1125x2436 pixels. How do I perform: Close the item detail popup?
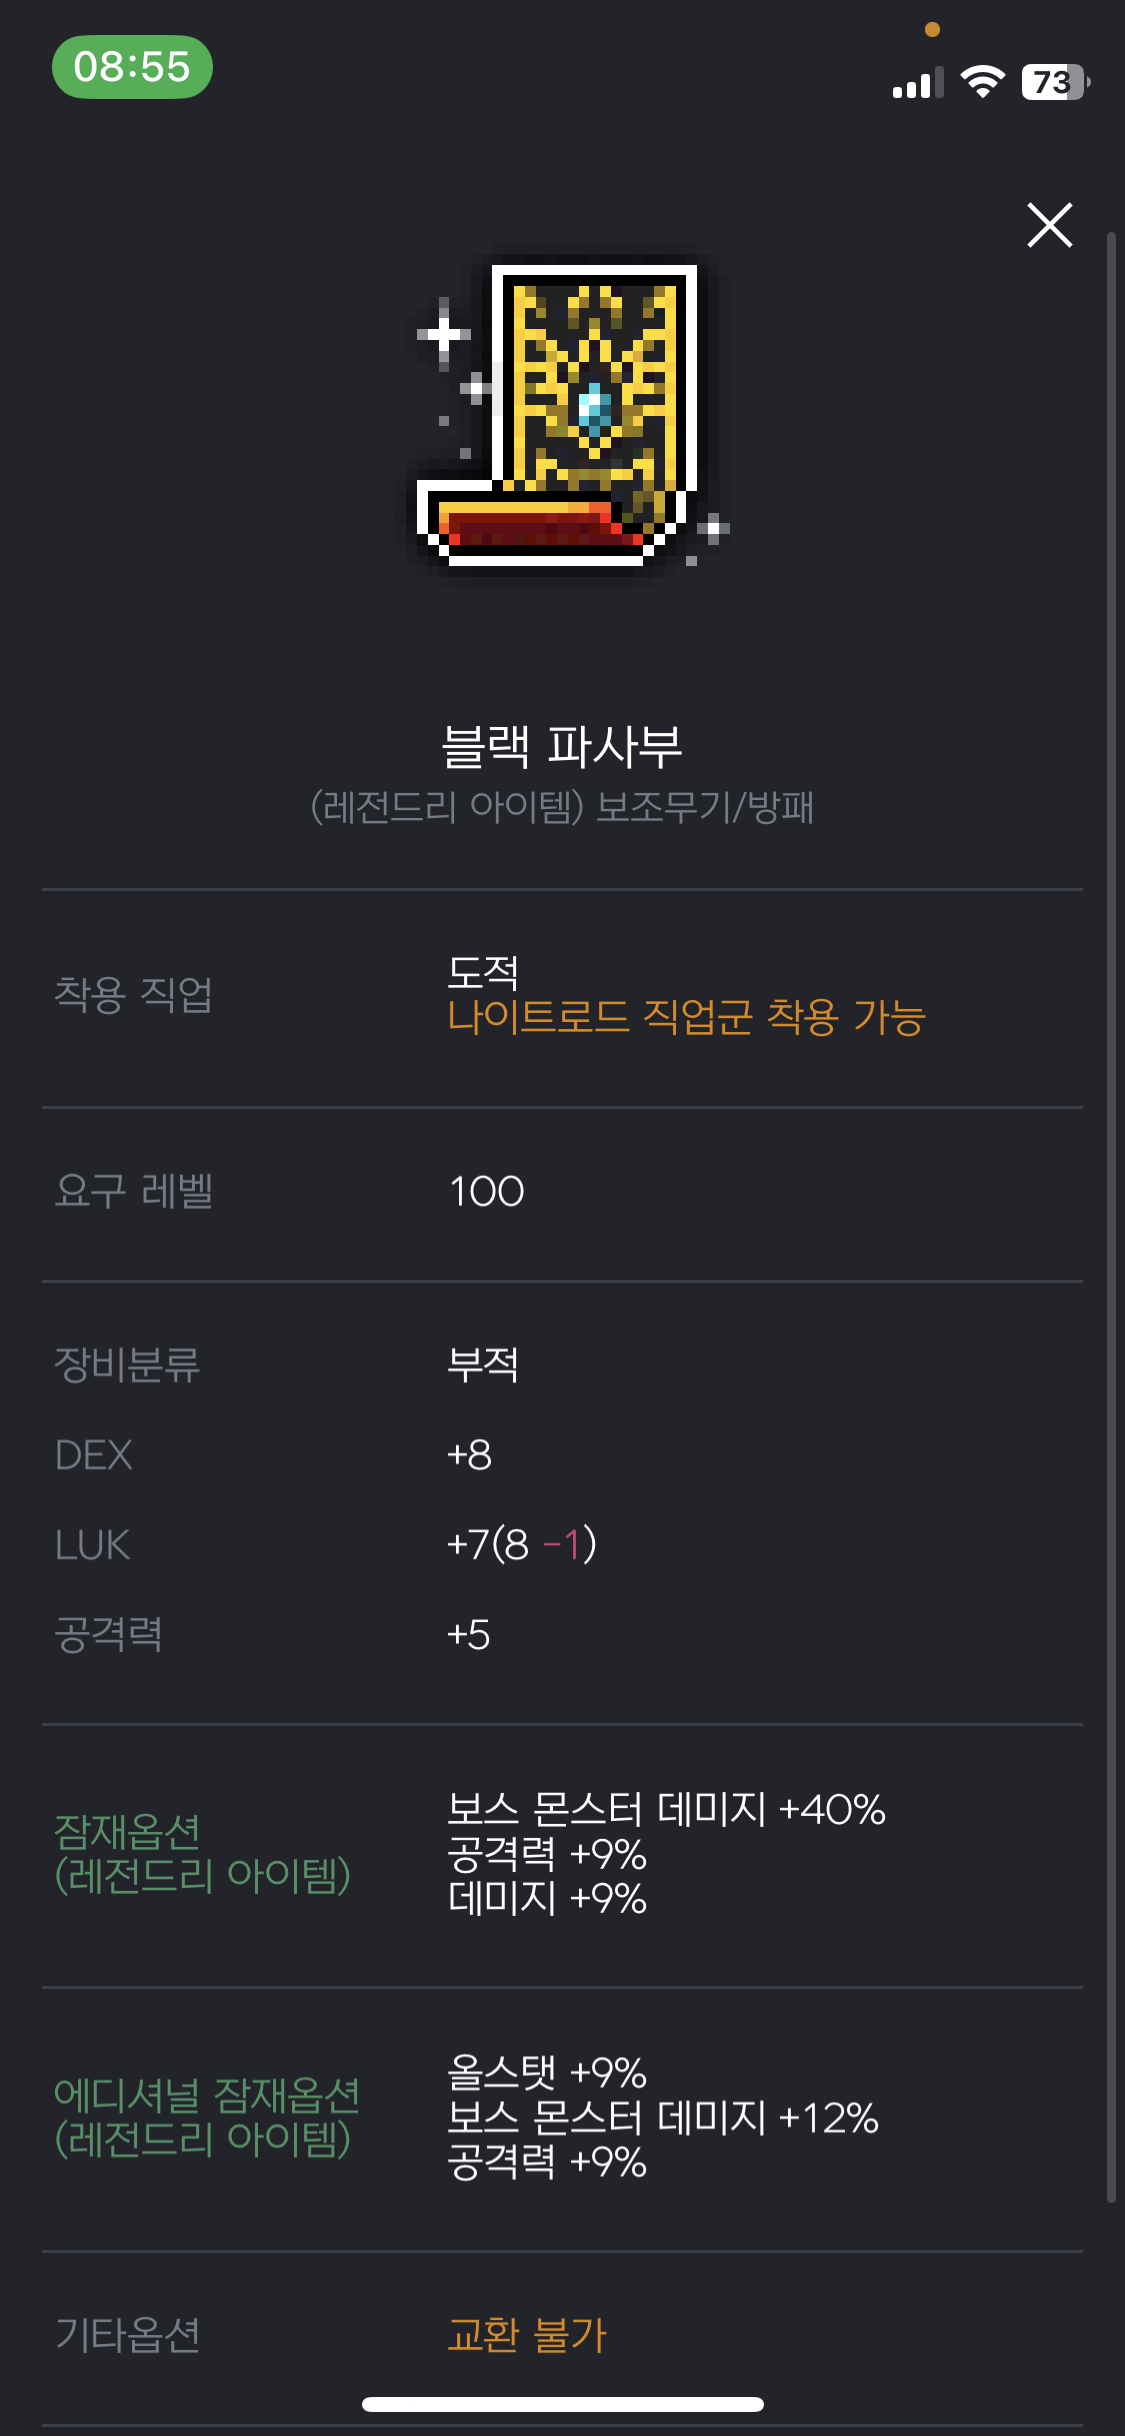pos(1049,225)
